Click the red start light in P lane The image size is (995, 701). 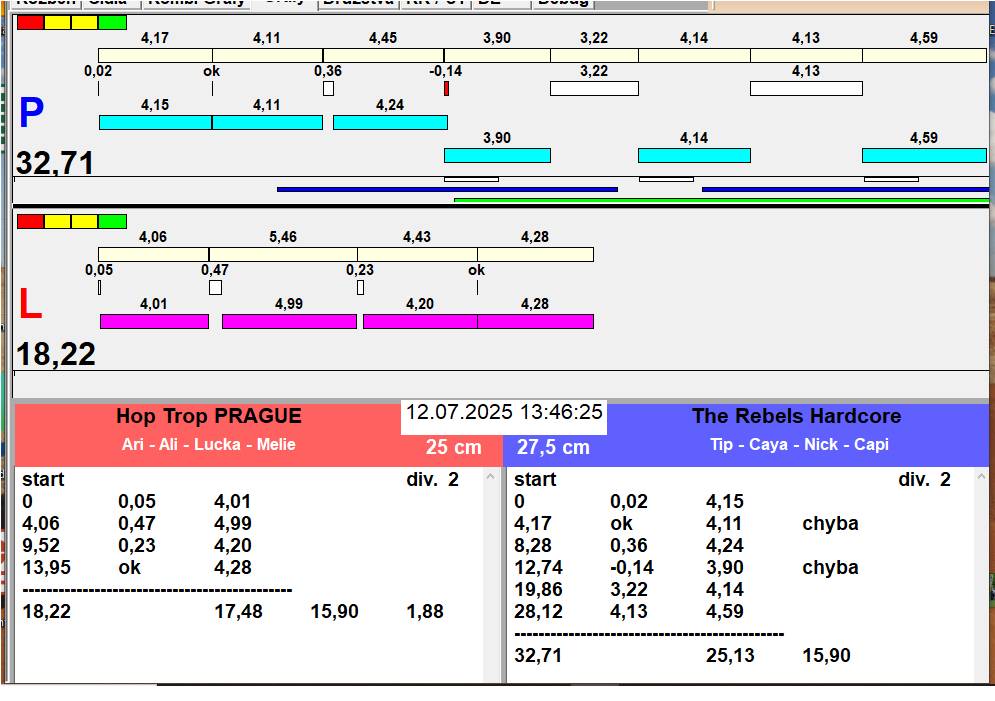coord(30,23)
